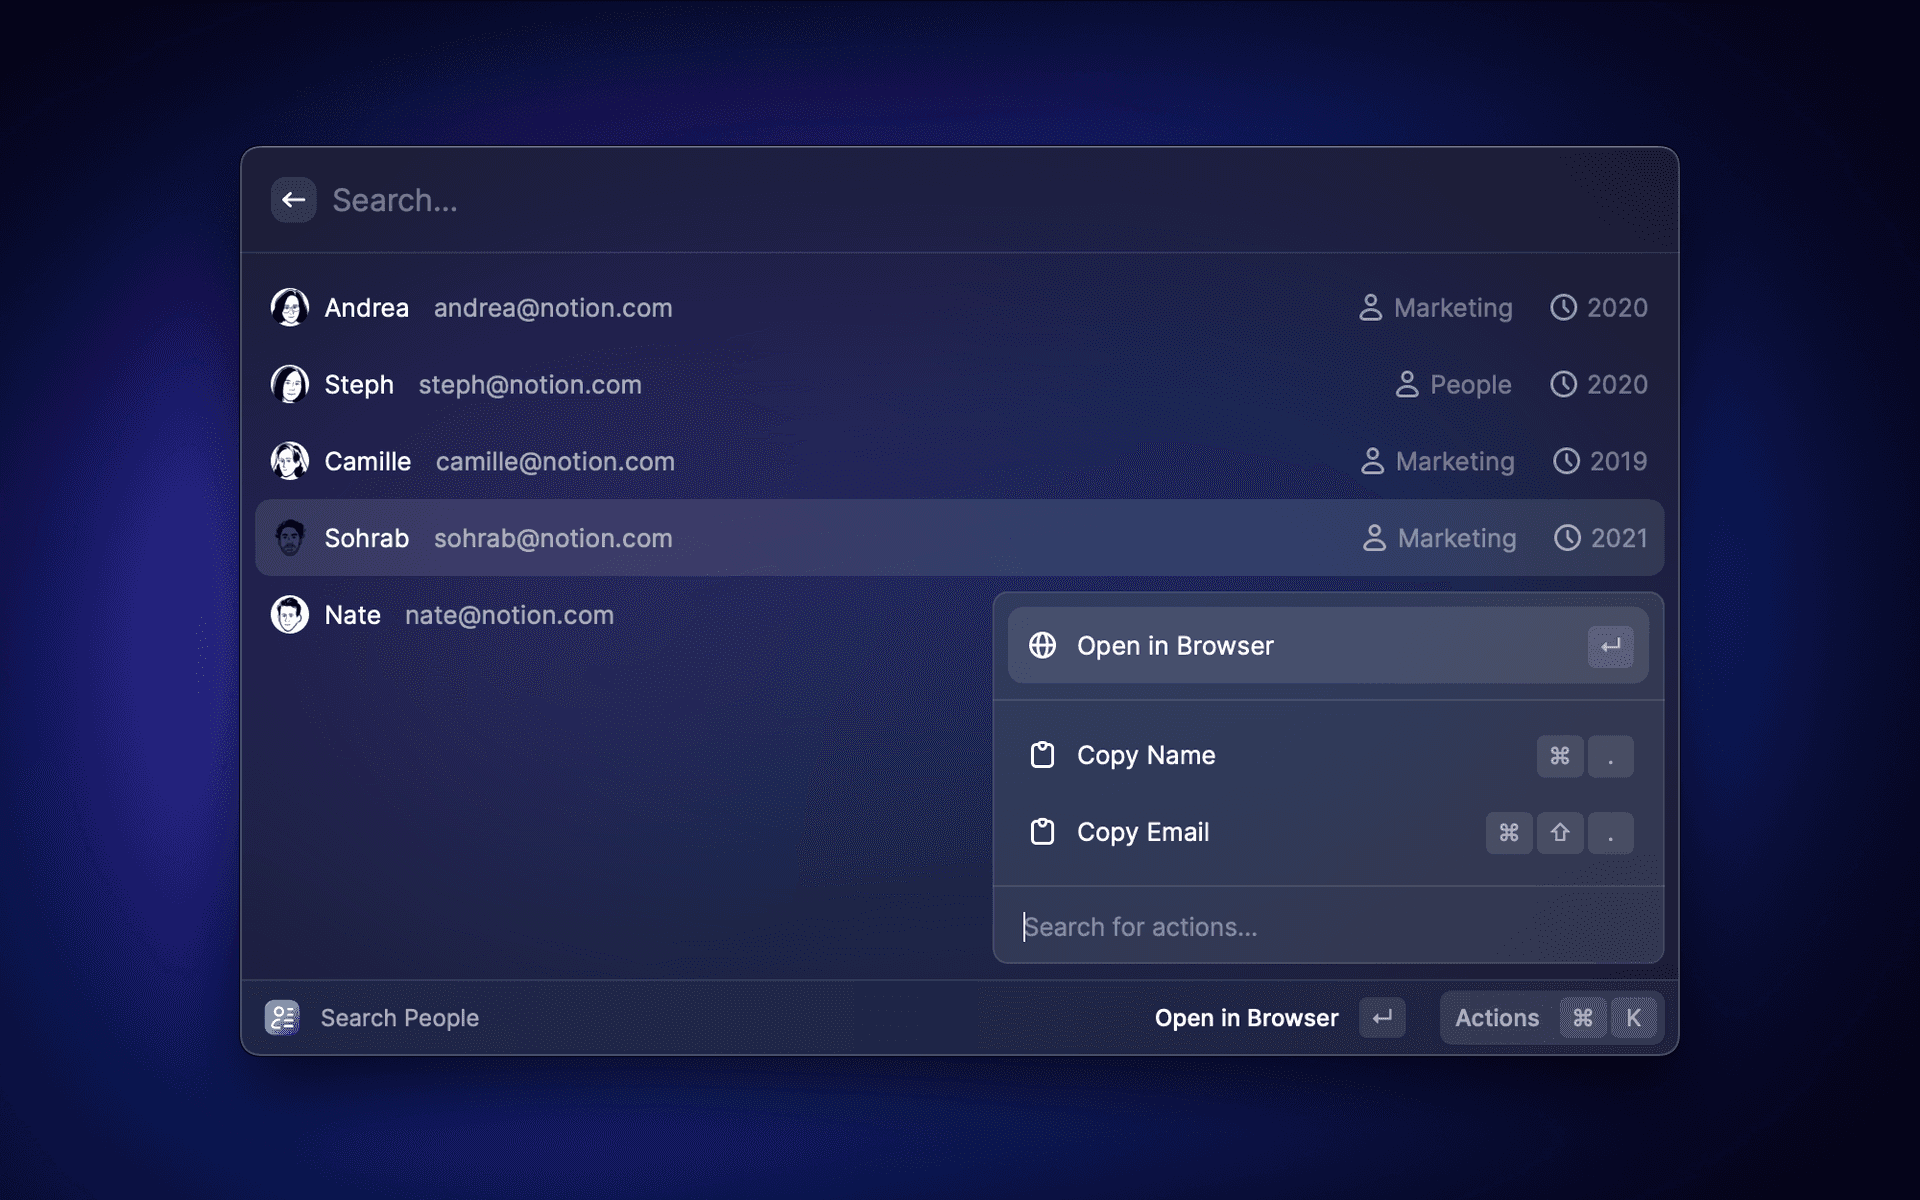The height and width of the screenshot is (1200, 1920).
Task: Click the person icon beside People tag
Action: click(1407, 384)
